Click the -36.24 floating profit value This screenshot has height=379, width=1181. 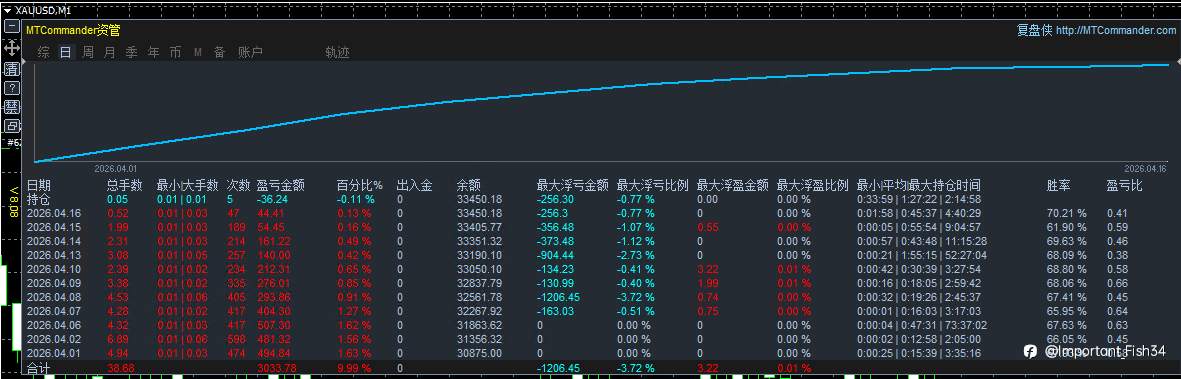pos(272,200)
